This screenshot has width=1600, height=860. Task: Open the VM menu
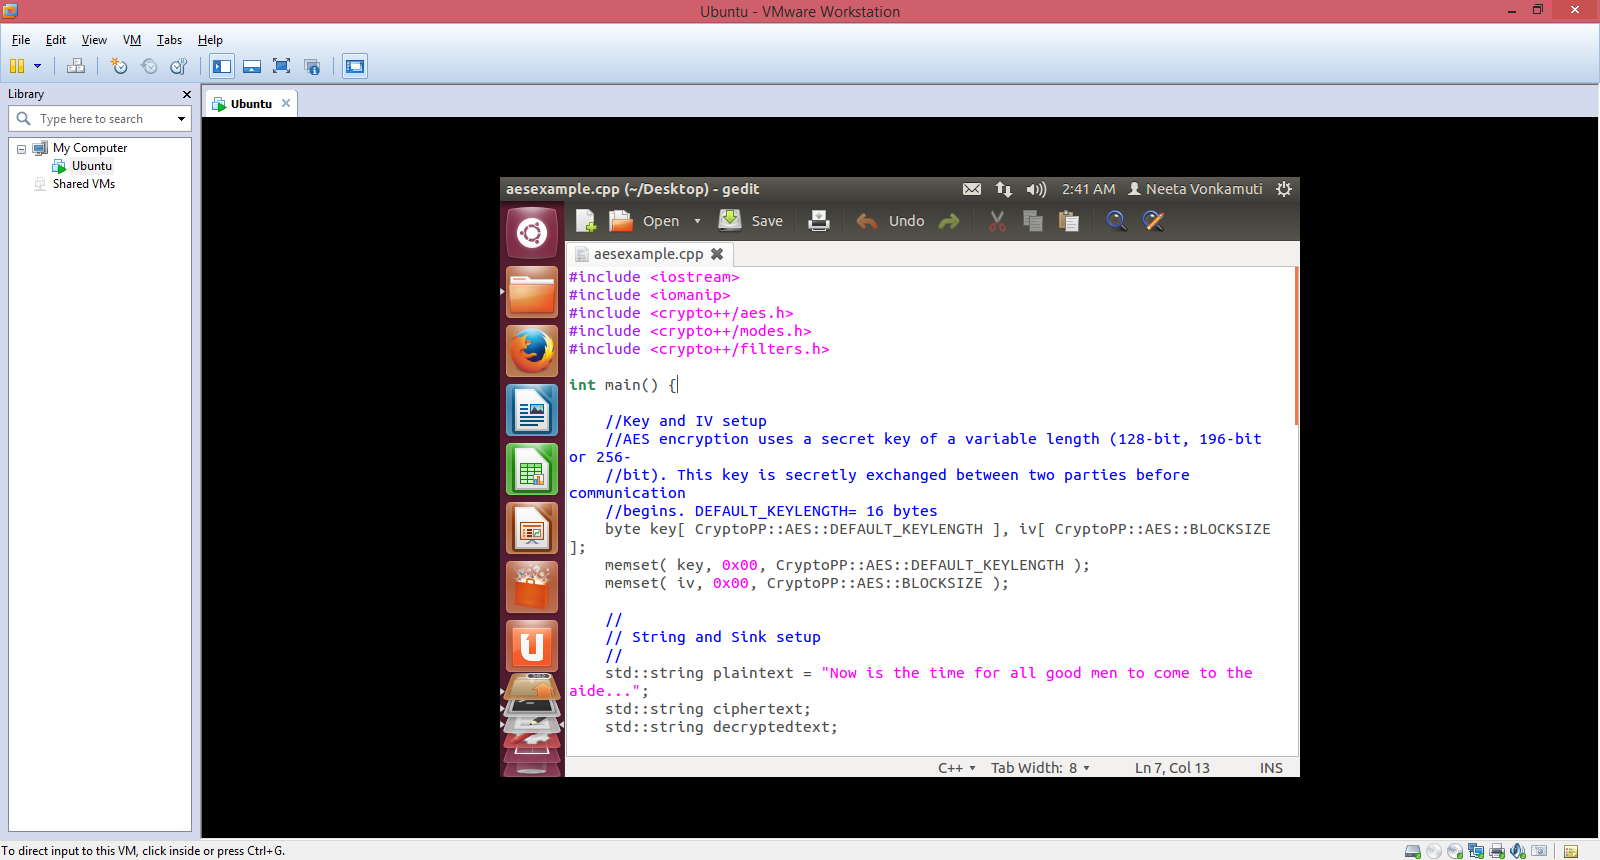tap(131, 40)
